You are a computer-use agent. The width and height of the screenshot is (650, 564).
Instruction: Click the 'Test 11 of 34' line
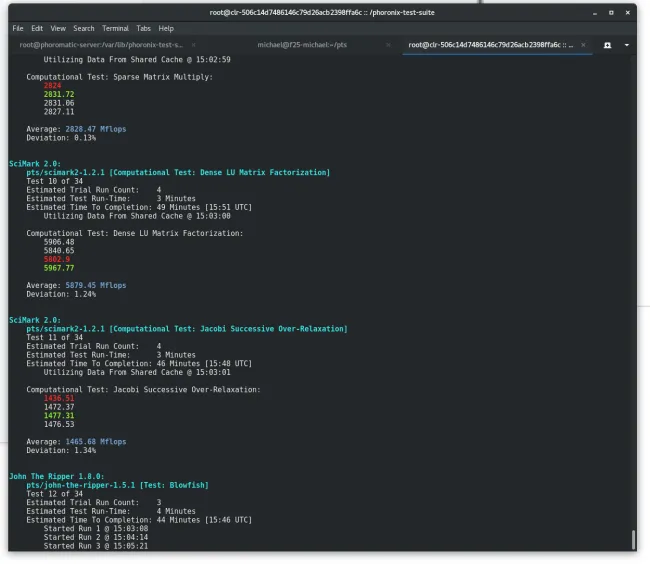(x=54, y=337)
